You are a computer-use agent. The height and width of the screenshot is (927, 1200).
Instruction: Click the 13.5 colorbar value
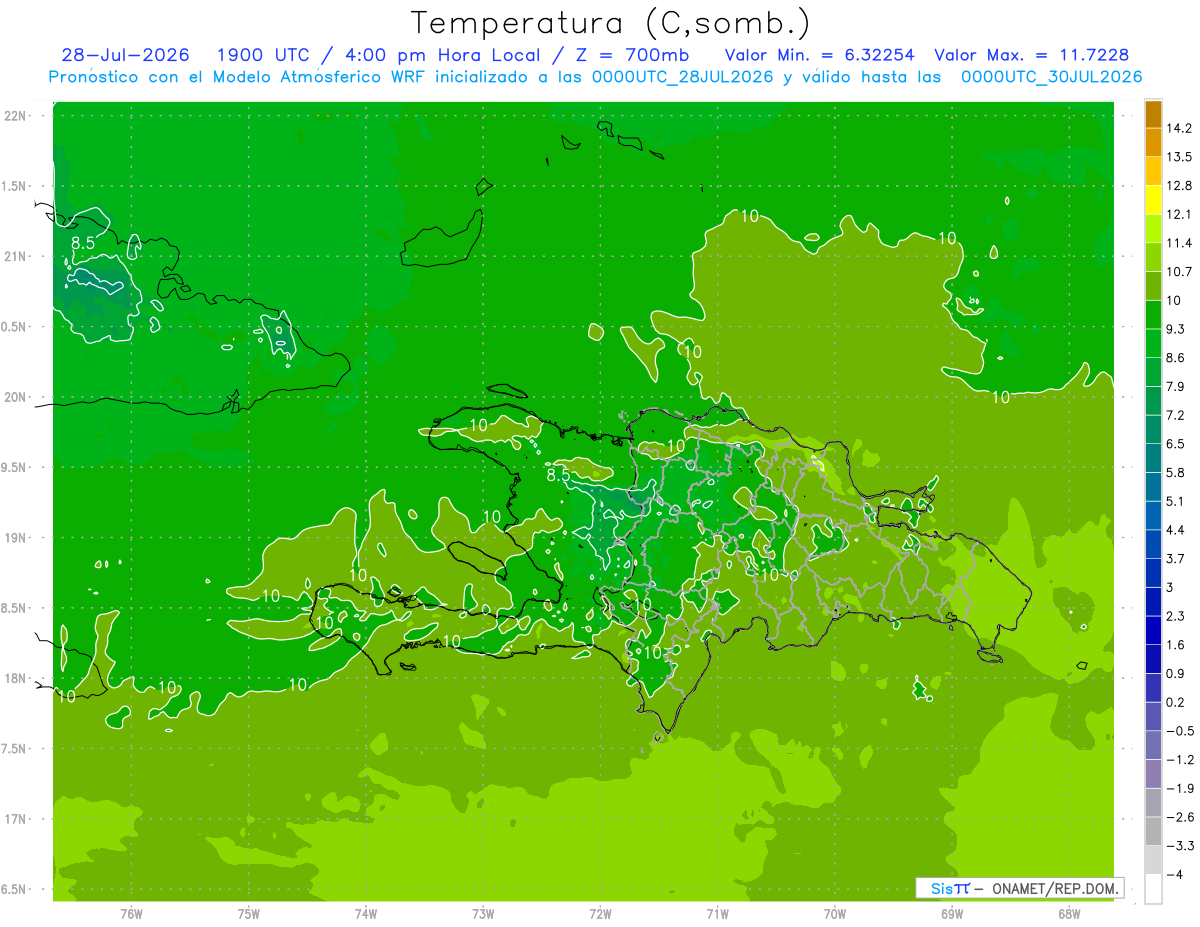(1179, 157)
